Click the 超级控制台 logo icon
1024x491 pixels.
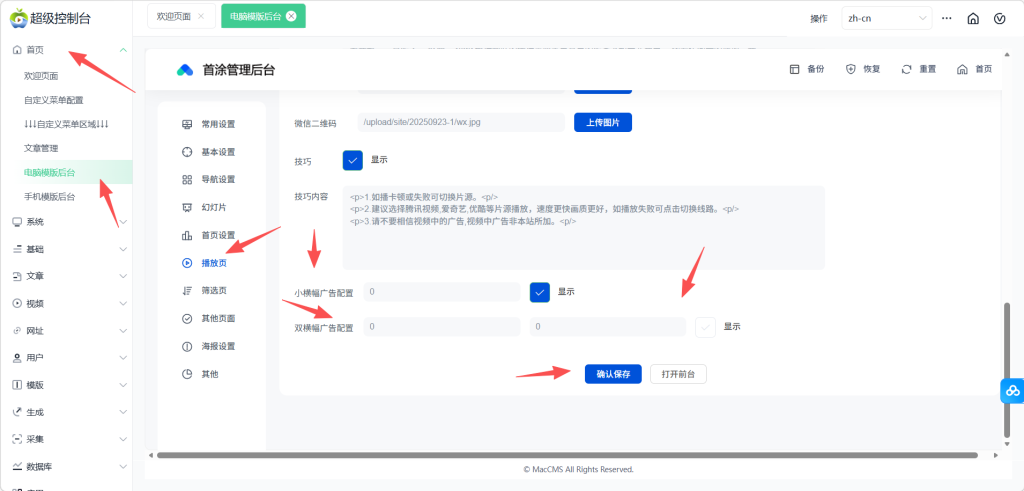pos(19,18)
